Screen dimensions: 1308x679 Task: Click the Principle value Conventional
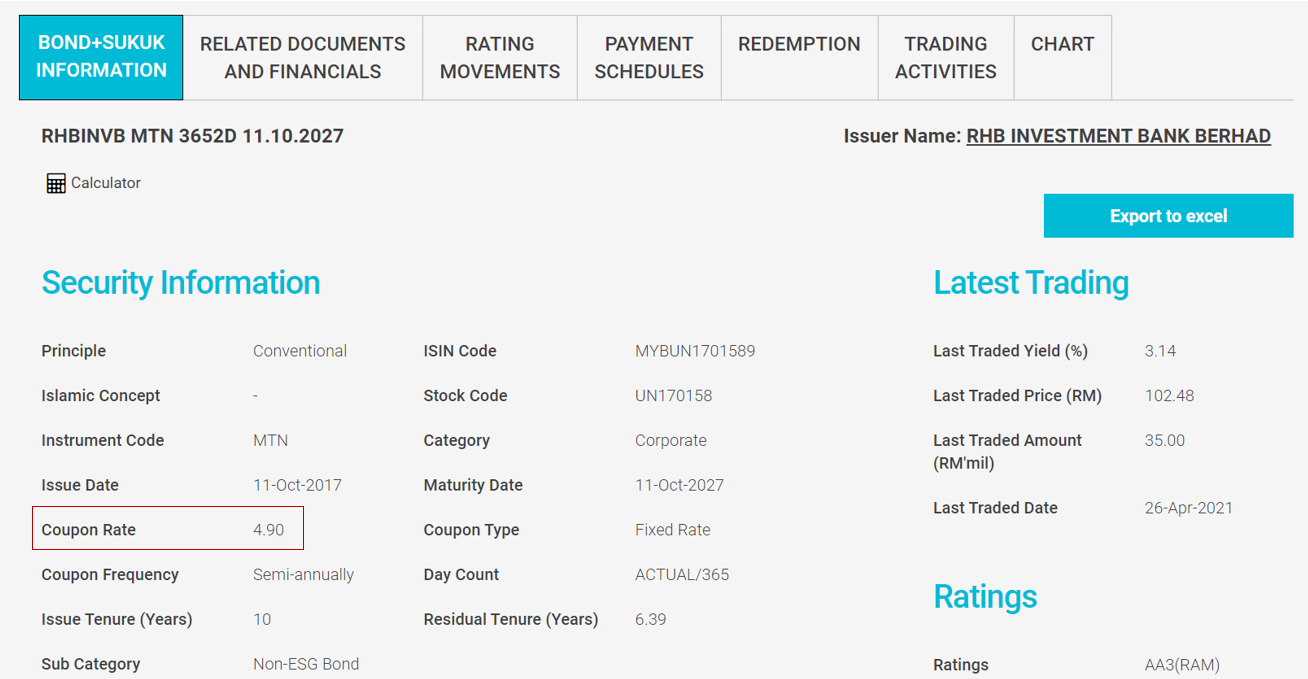click(x=300, y=351)
